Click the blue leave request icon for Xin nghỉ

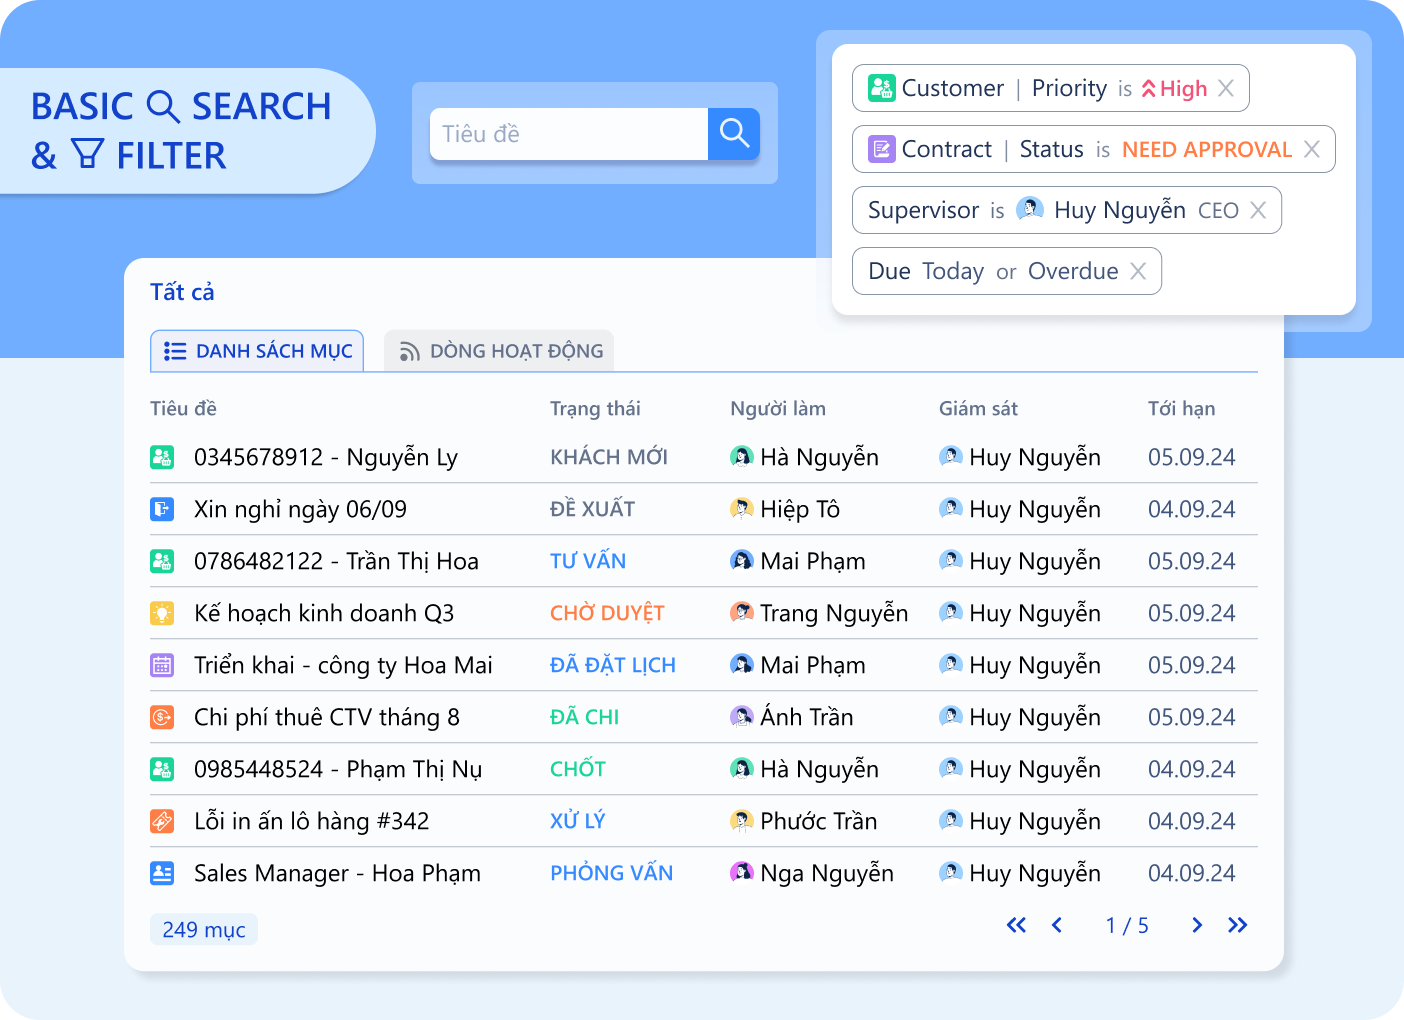(x=162, y=510)
